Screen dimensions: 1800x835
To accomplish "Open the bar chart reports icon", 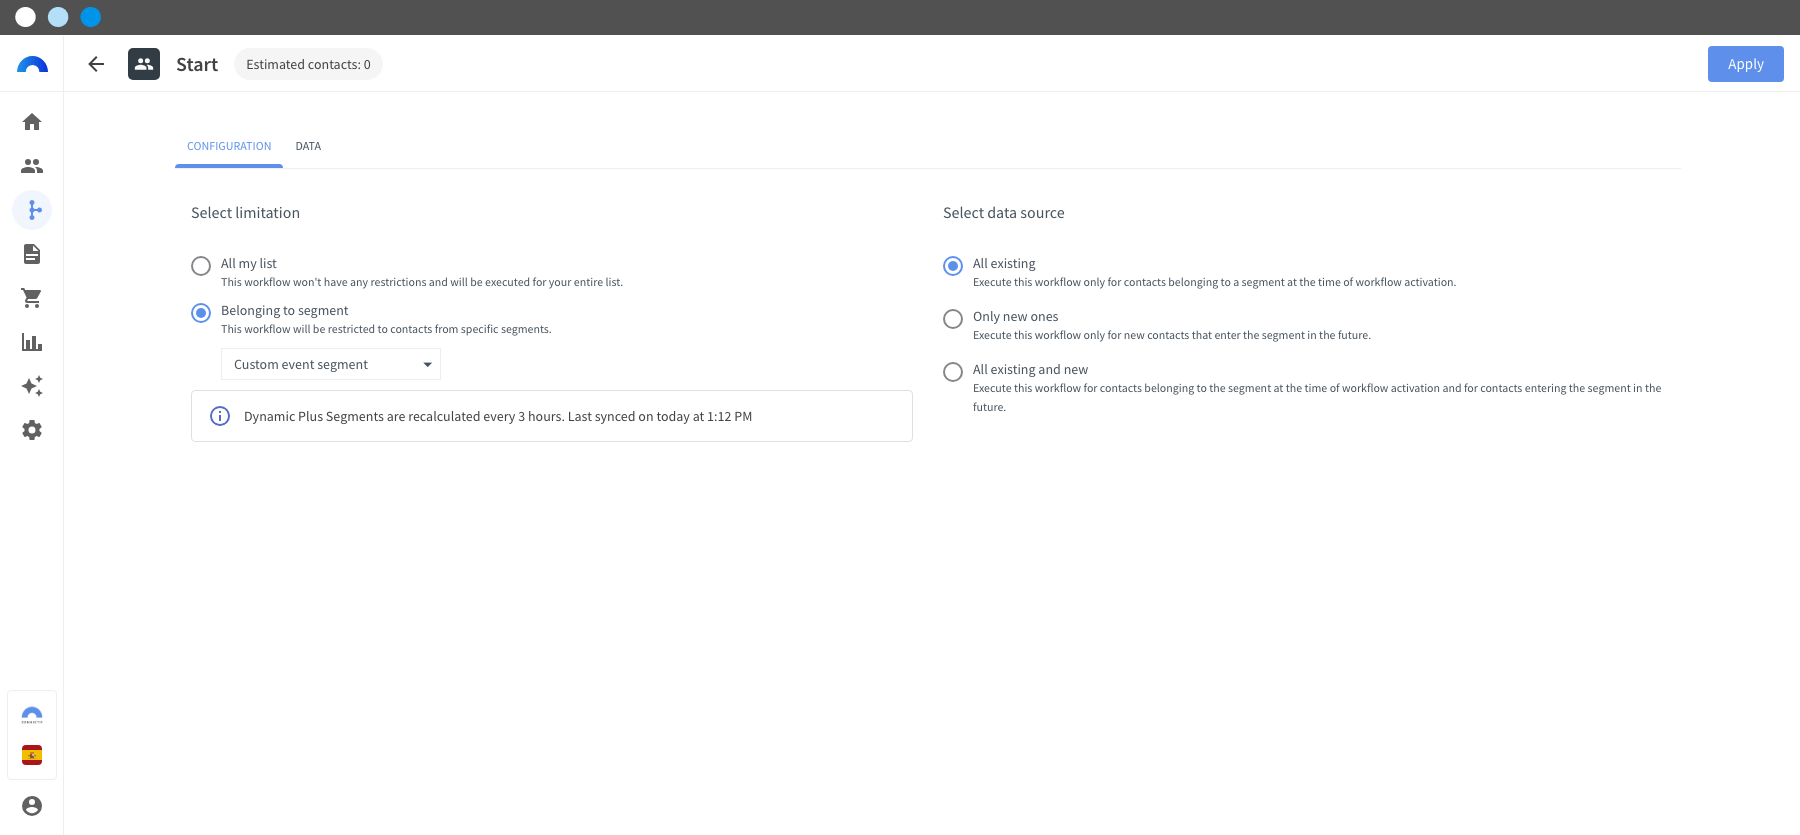I will 32,342.
